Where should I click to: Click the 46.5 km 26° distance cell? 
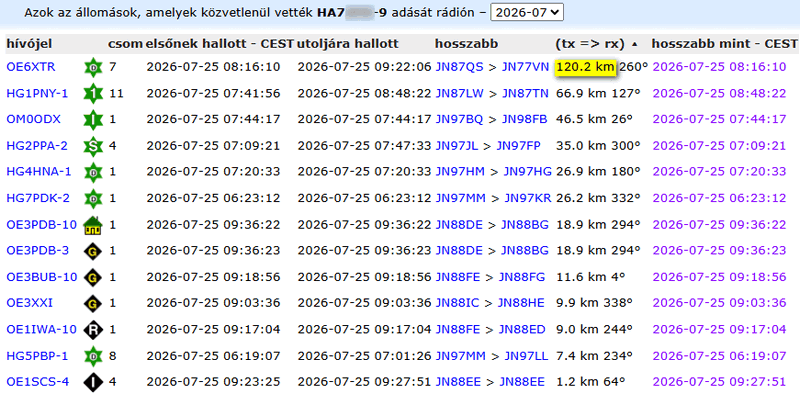(x=594, y=119)
